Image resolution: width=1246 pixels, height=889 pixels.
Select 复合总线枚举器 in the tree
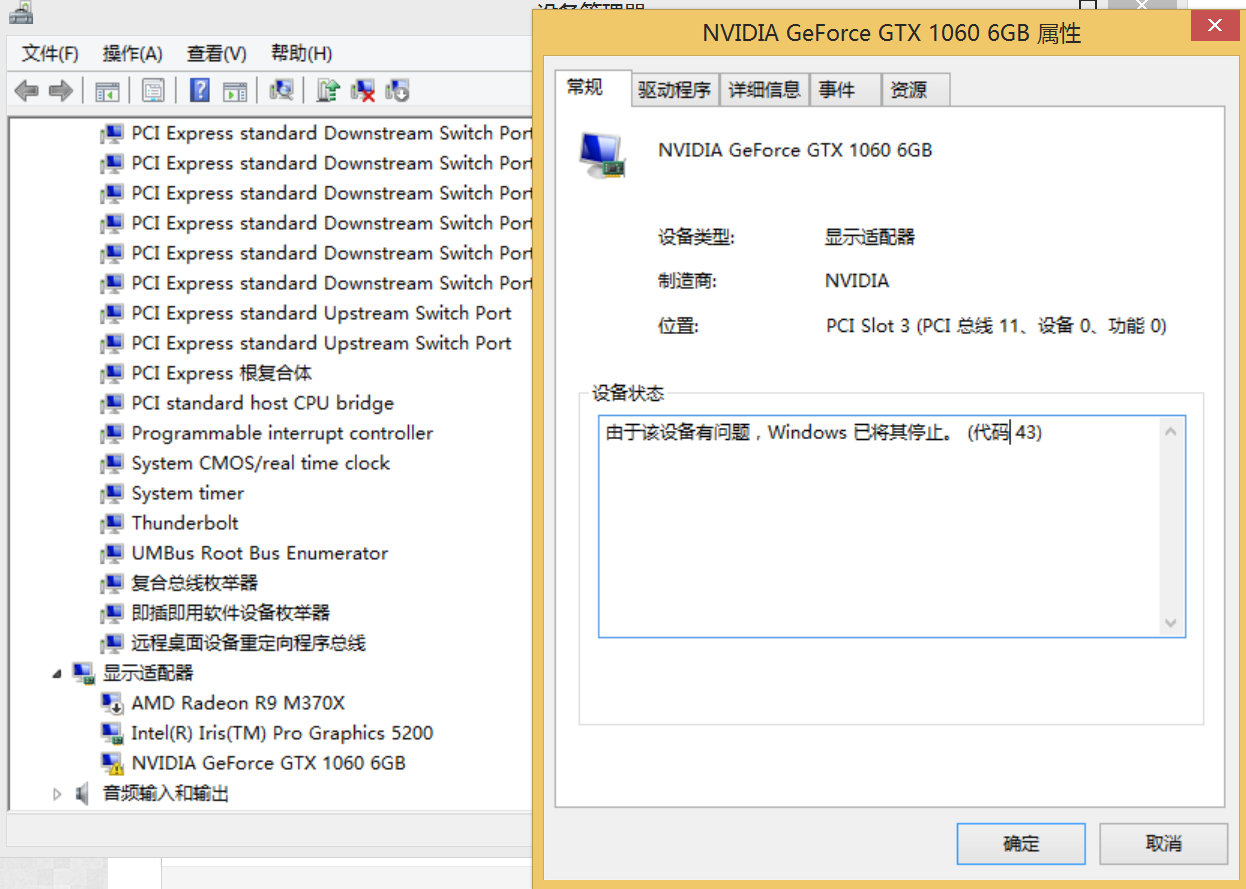[x=195, y=583]
